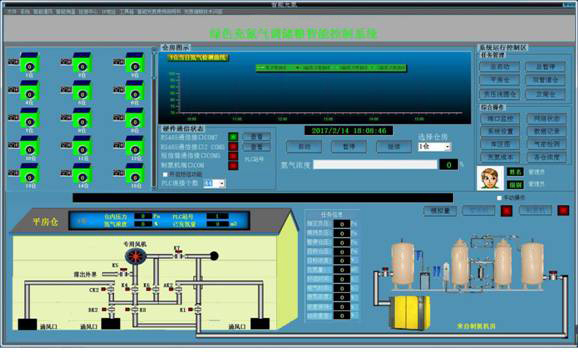This screenshot has height=361, width=578.
Task: Toggle the 手动操作 checkbox
Action: 499,198
